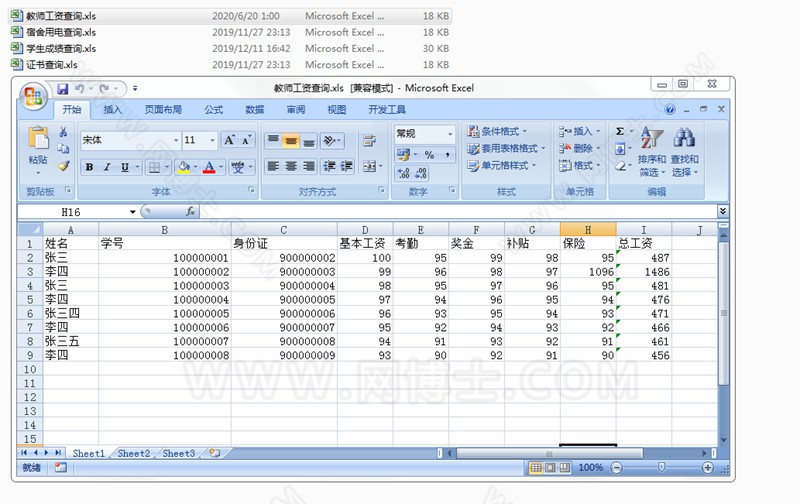The height and width of the screenshot is (504, 800).
Task: Open the 公式 ribbon tab
Action: click(x=214, y=110)
